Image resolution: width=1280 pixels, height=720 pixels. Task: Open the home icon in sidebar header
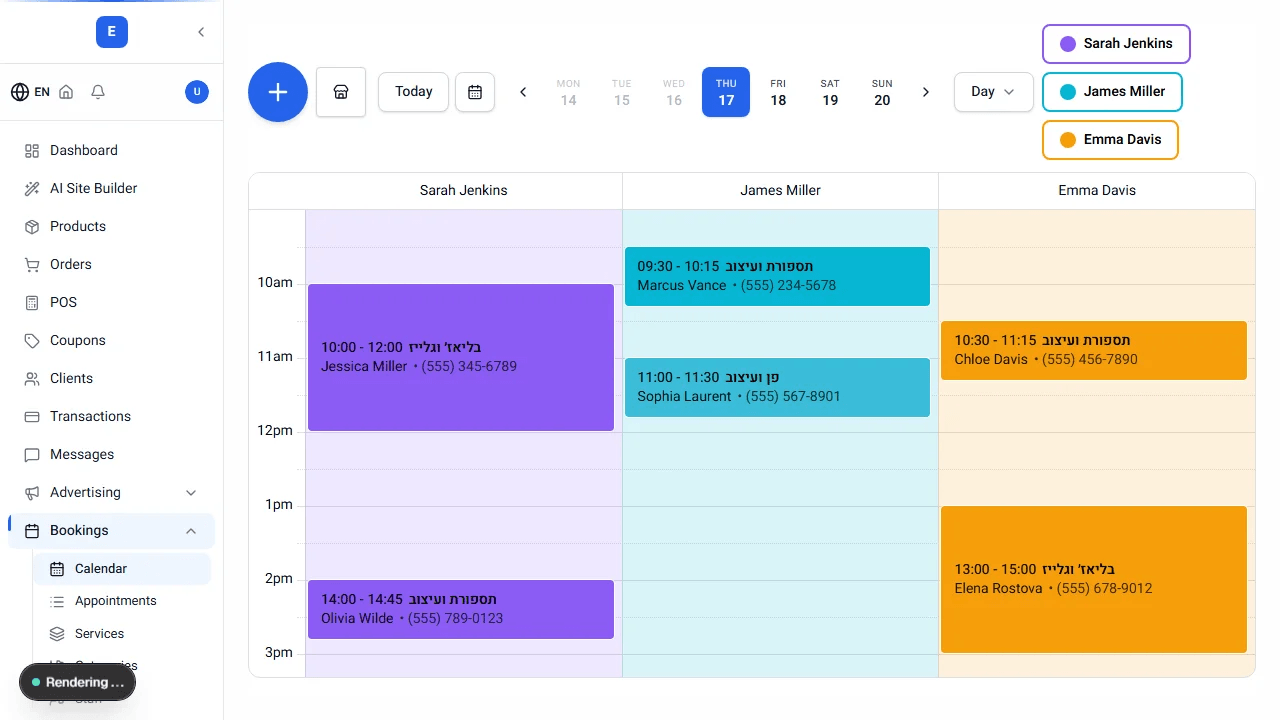(66, 92)
